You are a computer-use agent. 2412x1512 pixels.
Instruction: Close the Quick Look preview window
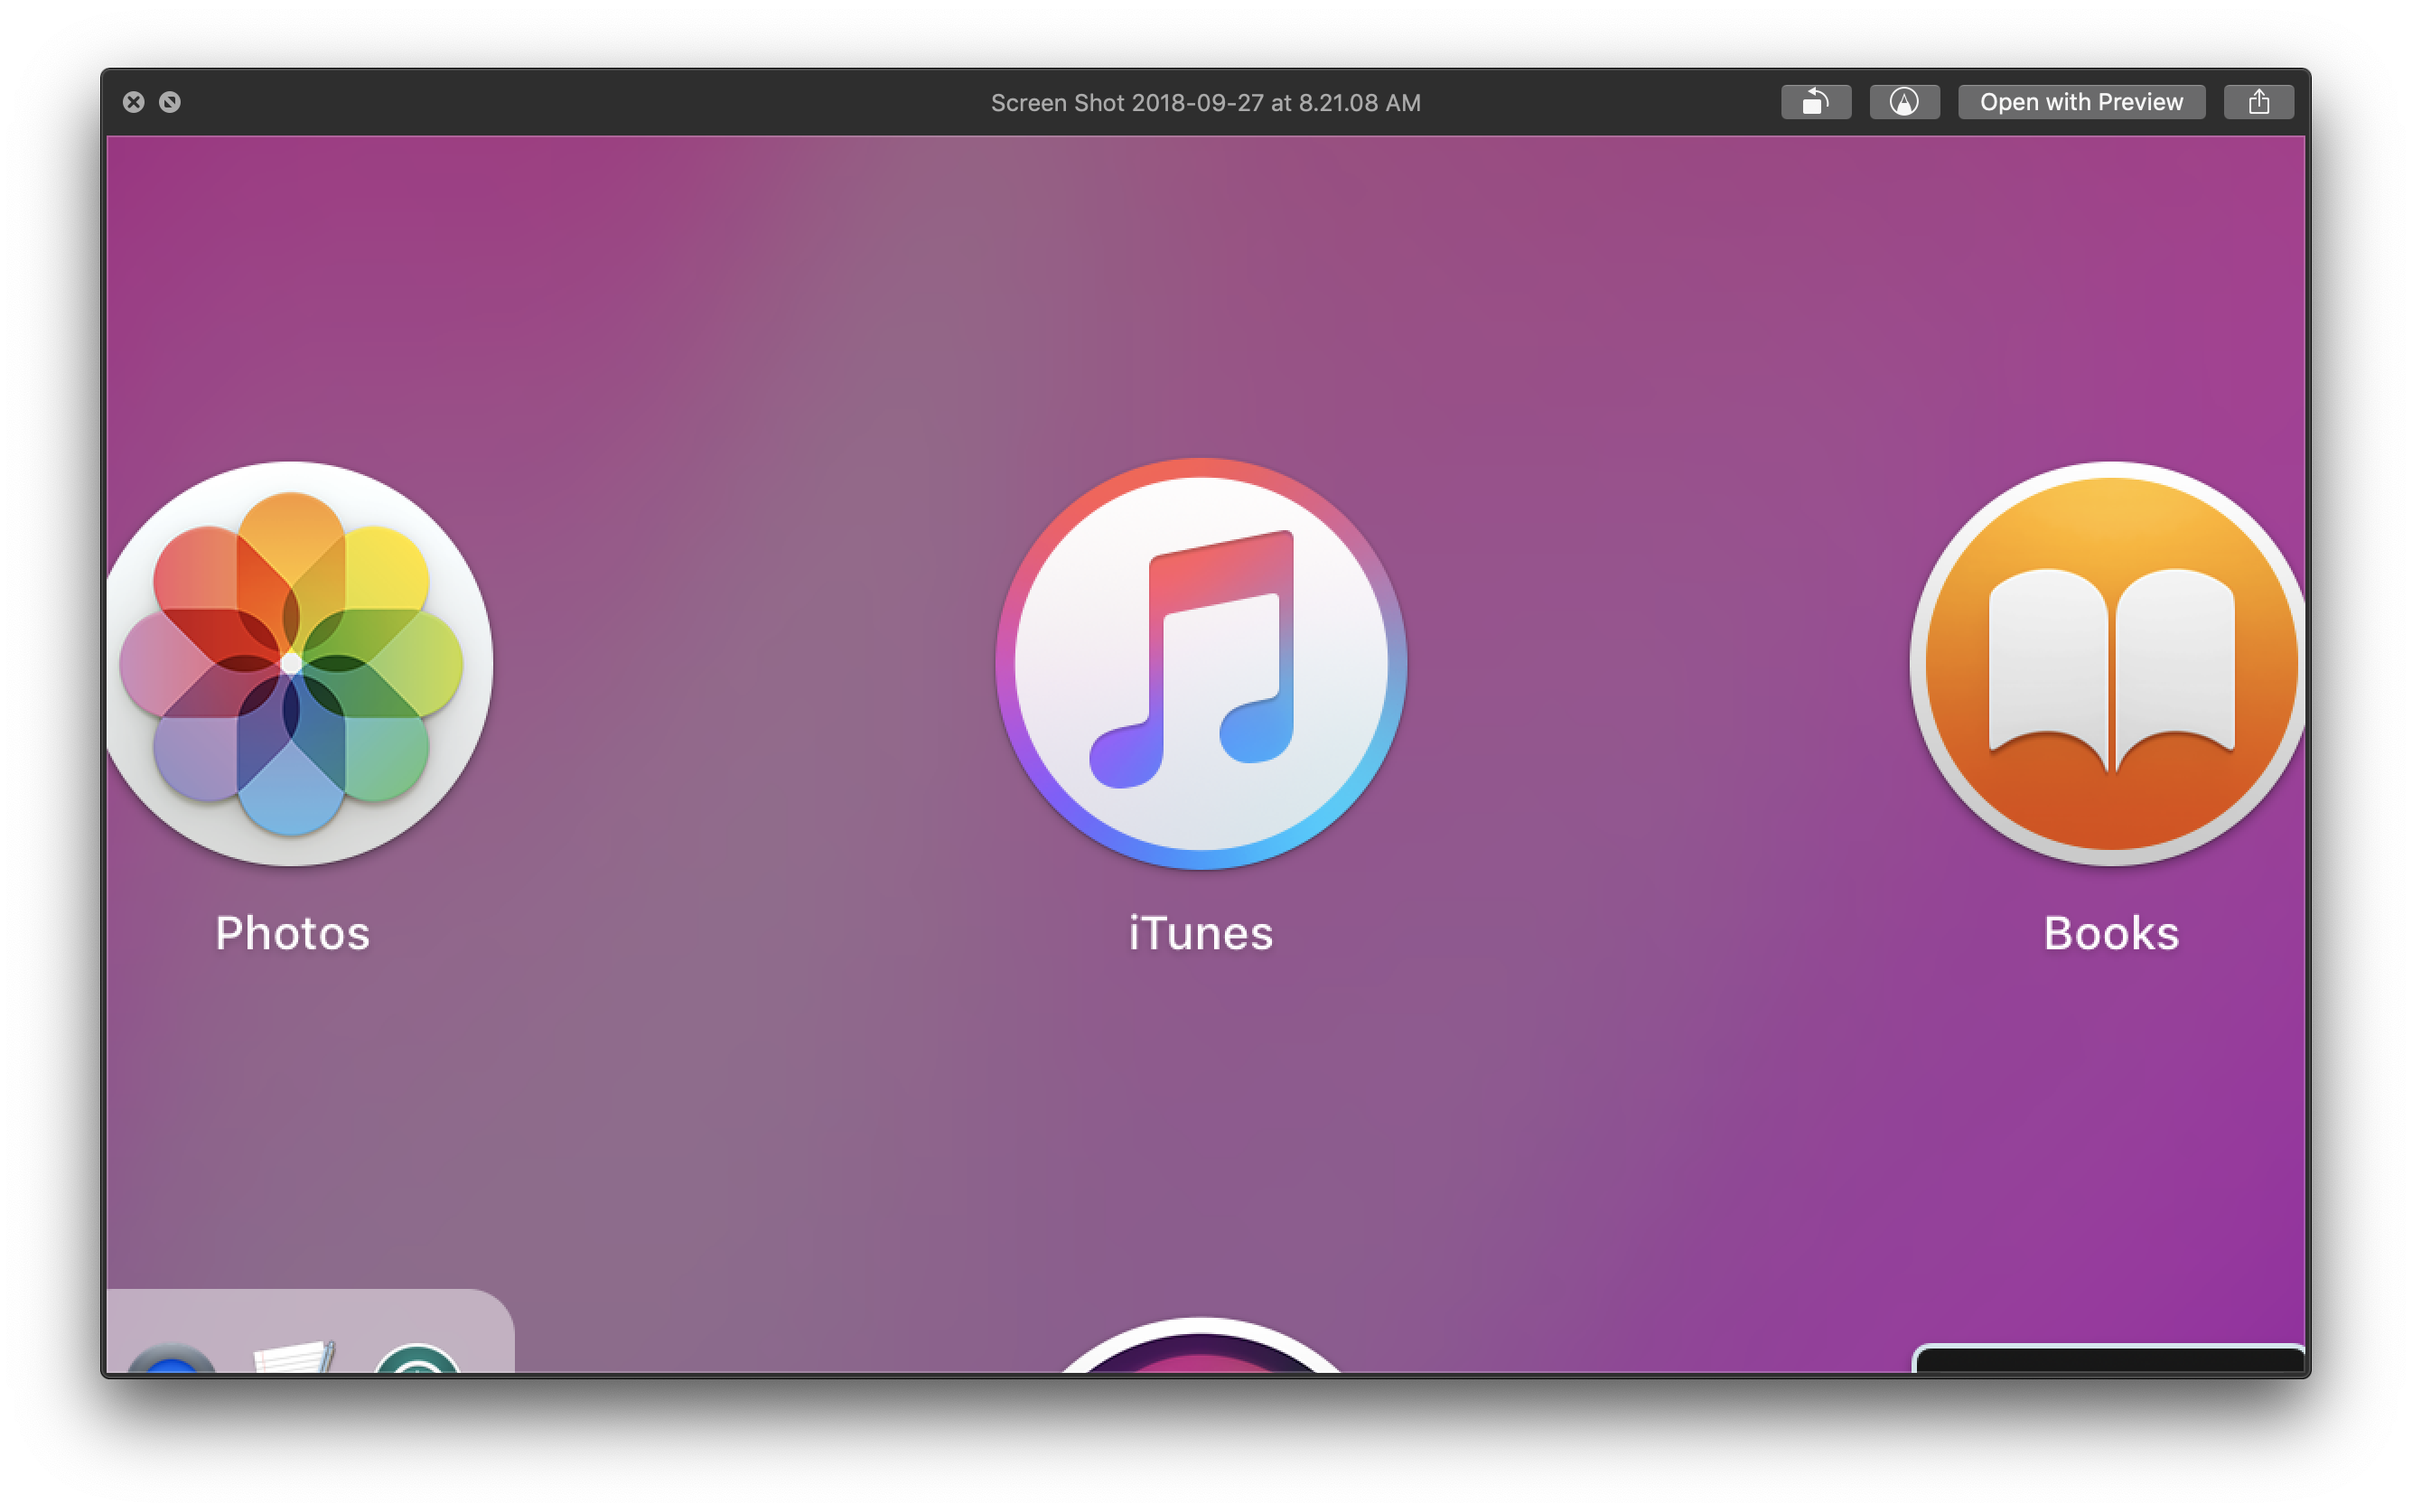pos(134,102)
